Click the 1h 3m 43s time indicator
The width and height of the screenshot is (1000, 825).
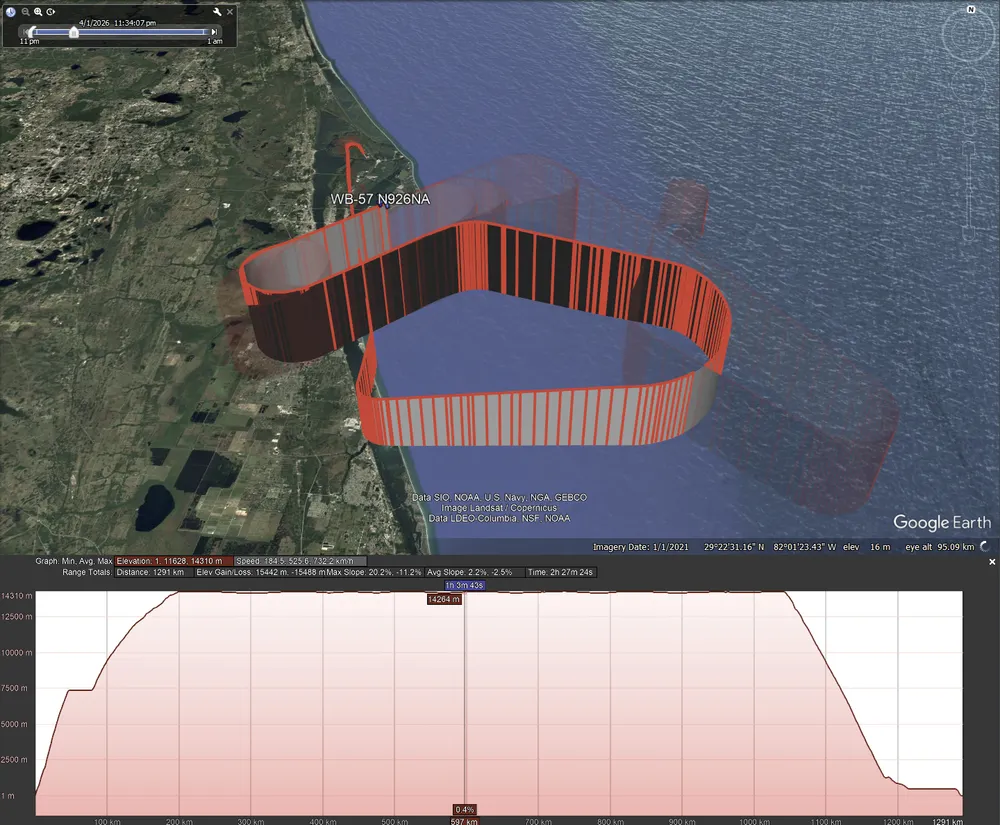point(464,585)
